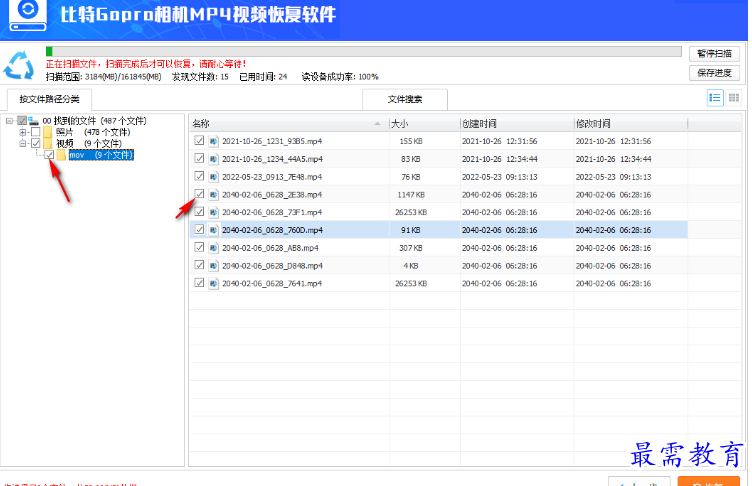
Task: Click sort arrow in 名称 column header
Action: [x=377, y=124]
